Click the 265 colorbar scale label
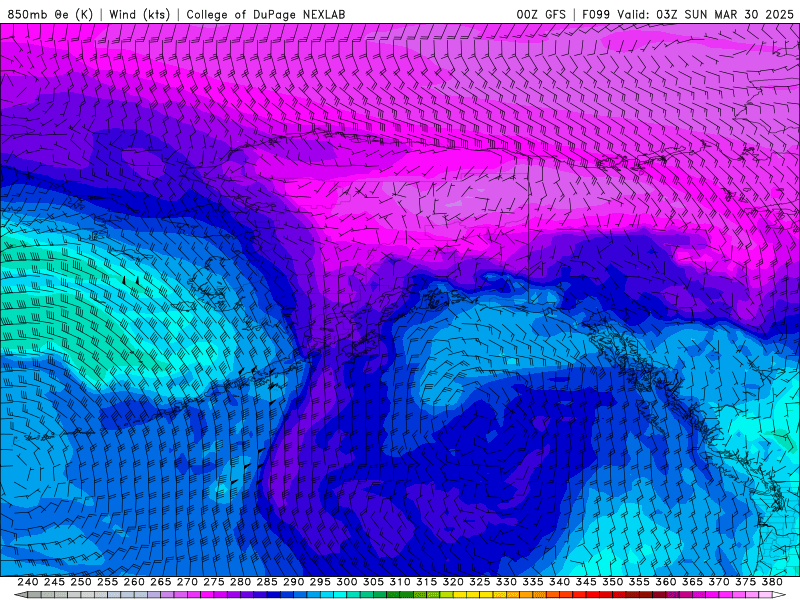Image resolution: width=800 pixels, height=600 pixels. (x=161, y=582)
